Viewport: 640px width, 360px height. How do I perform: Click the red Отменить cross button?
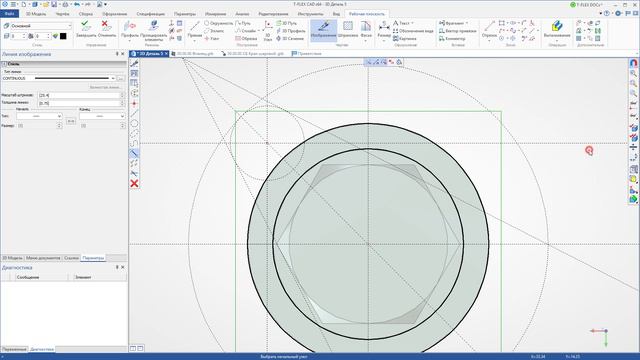pyautogui.click(x=107, y=29)
